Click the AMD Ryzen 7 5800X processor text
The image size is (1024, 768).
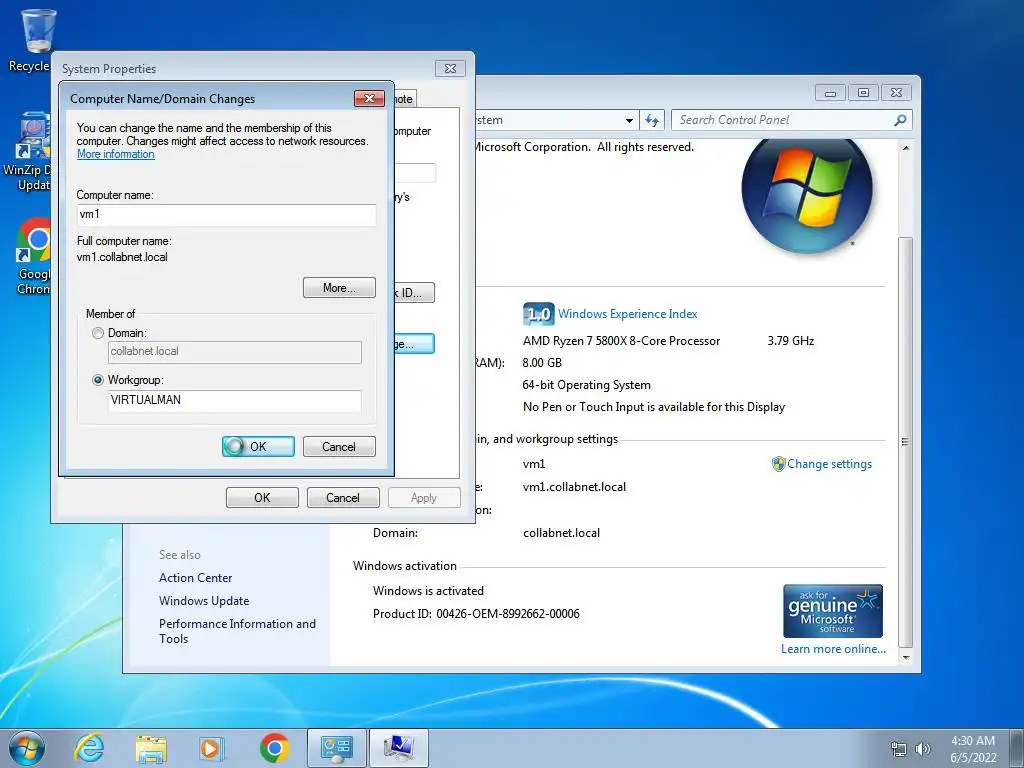tap(621, 341)
